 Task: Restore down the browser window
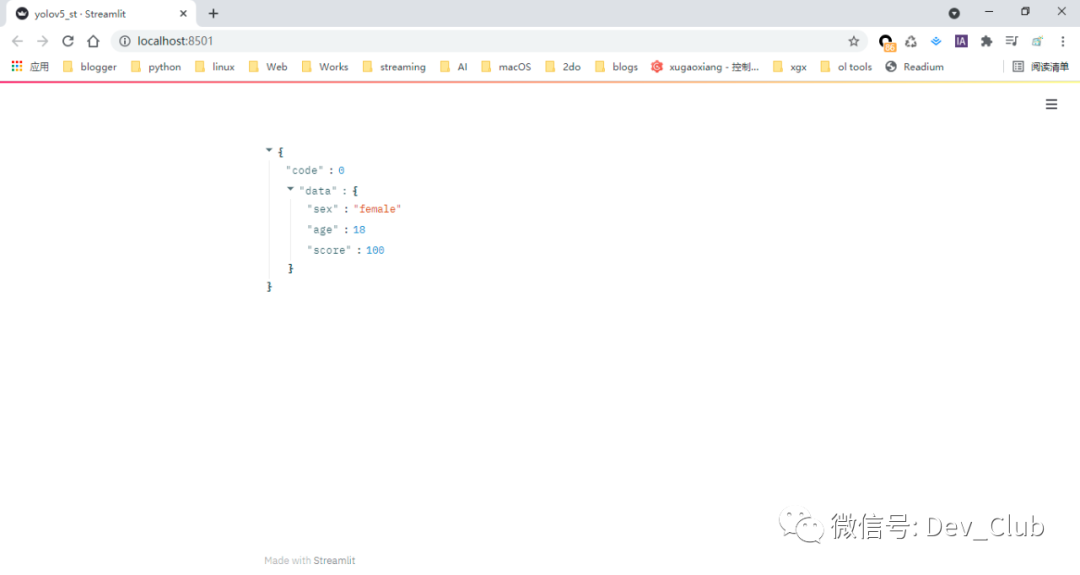point(1026,12)
